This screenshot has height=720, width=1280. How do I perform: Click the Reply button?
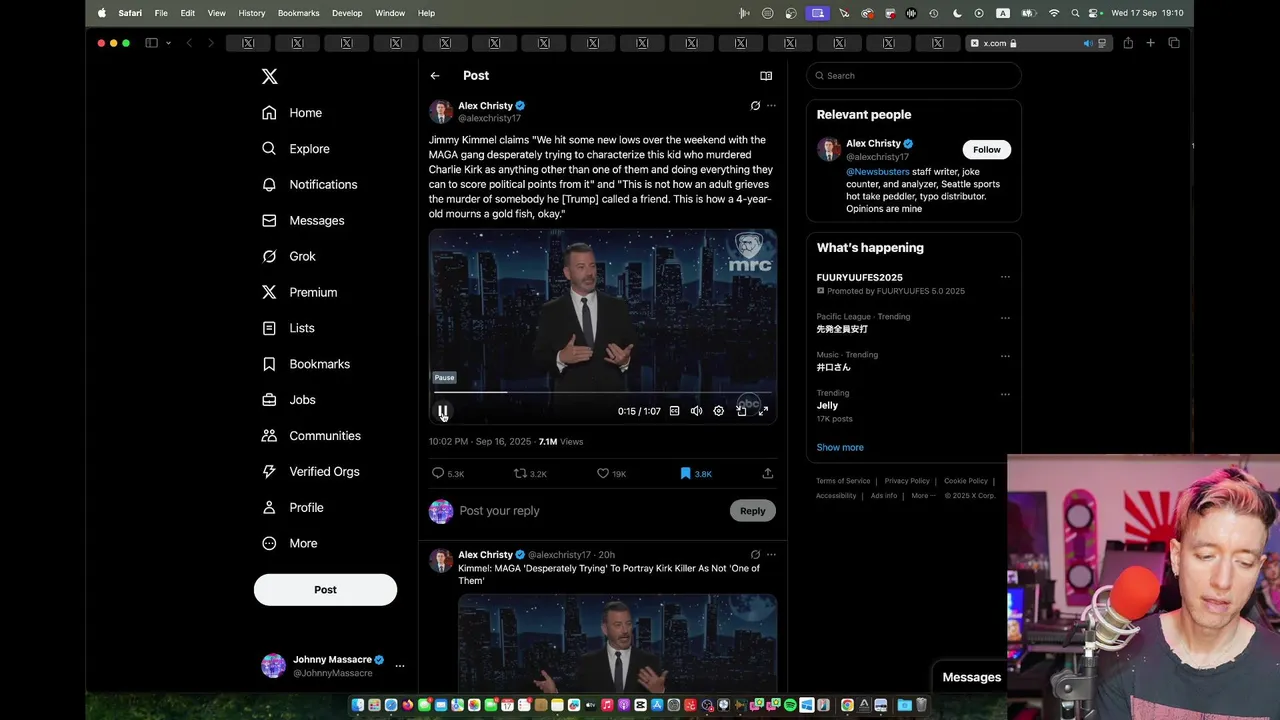point(753,511)
